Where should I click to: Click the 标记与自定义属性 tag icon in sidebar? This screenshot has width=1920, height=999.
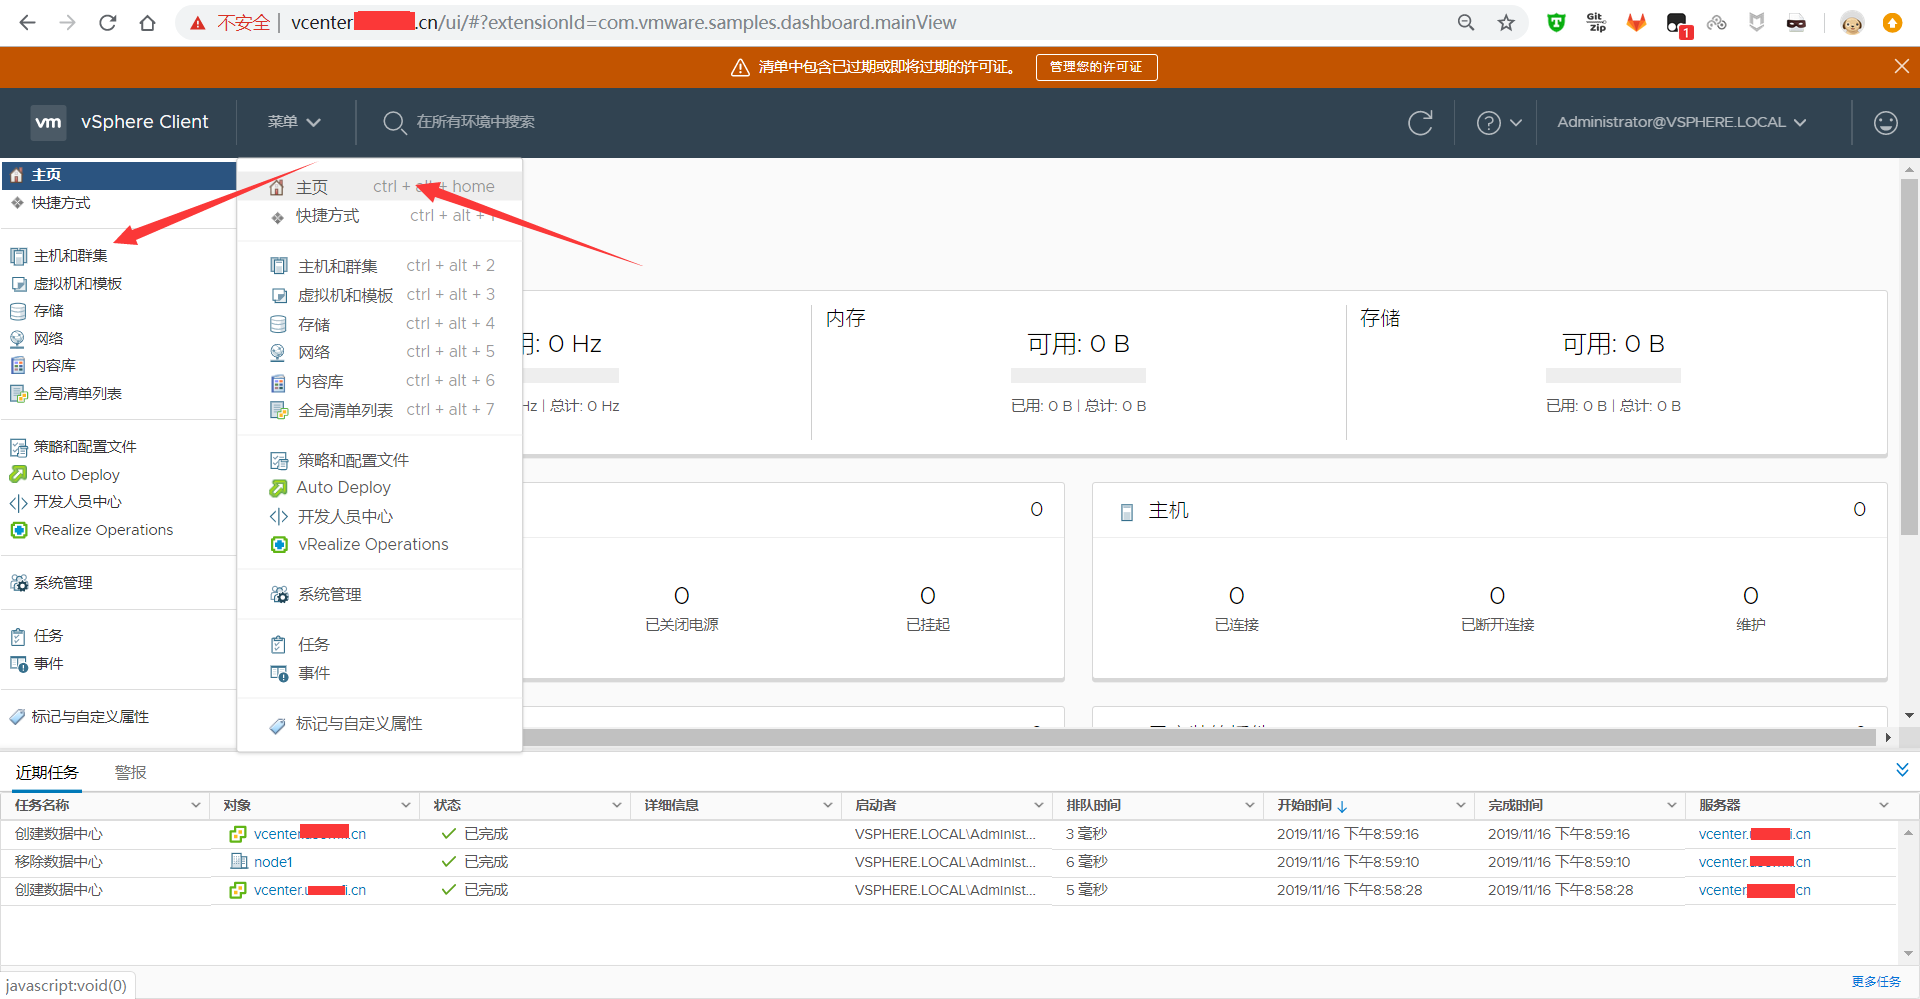(17, 716)
